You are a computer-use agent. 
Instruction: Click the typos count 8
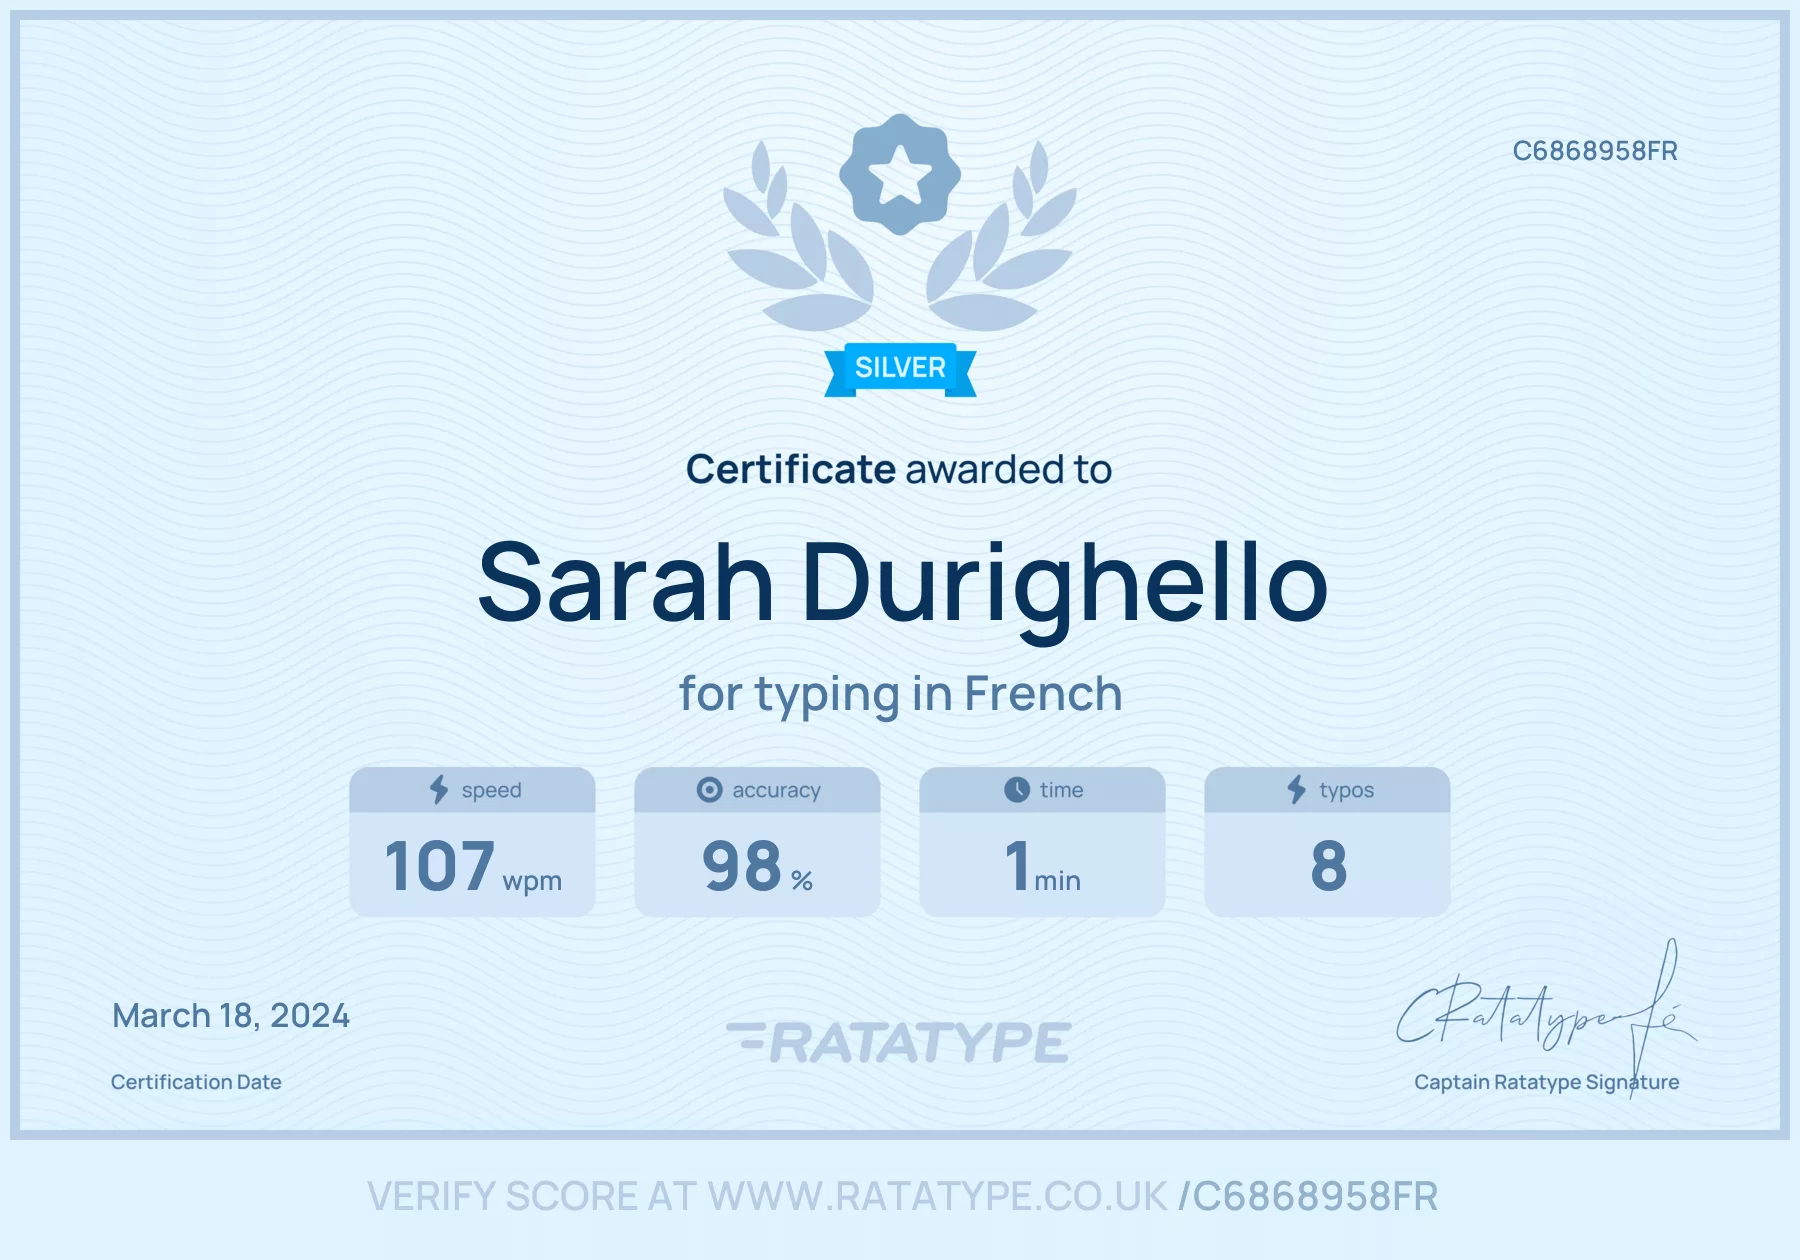pyautogui.click(x=1328, y=866)
